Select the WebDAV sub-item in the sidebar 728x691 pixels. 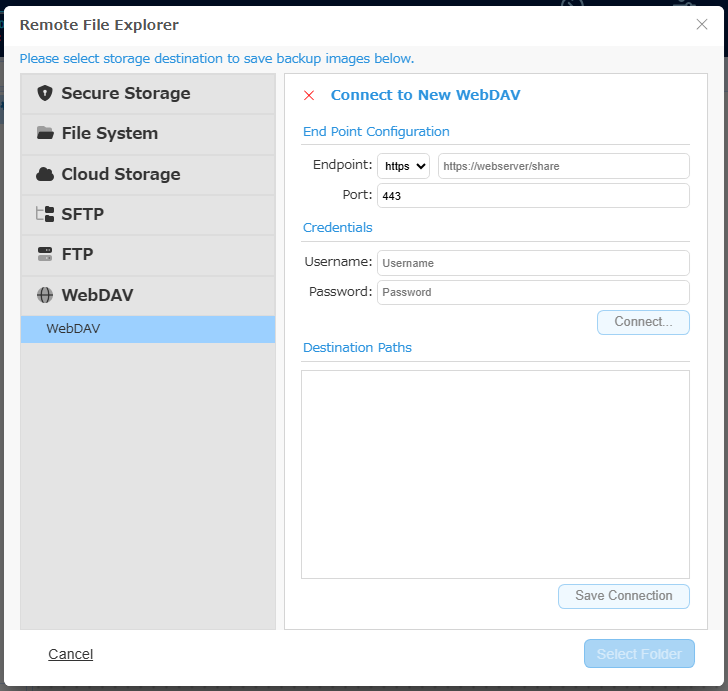click(148, 329)
